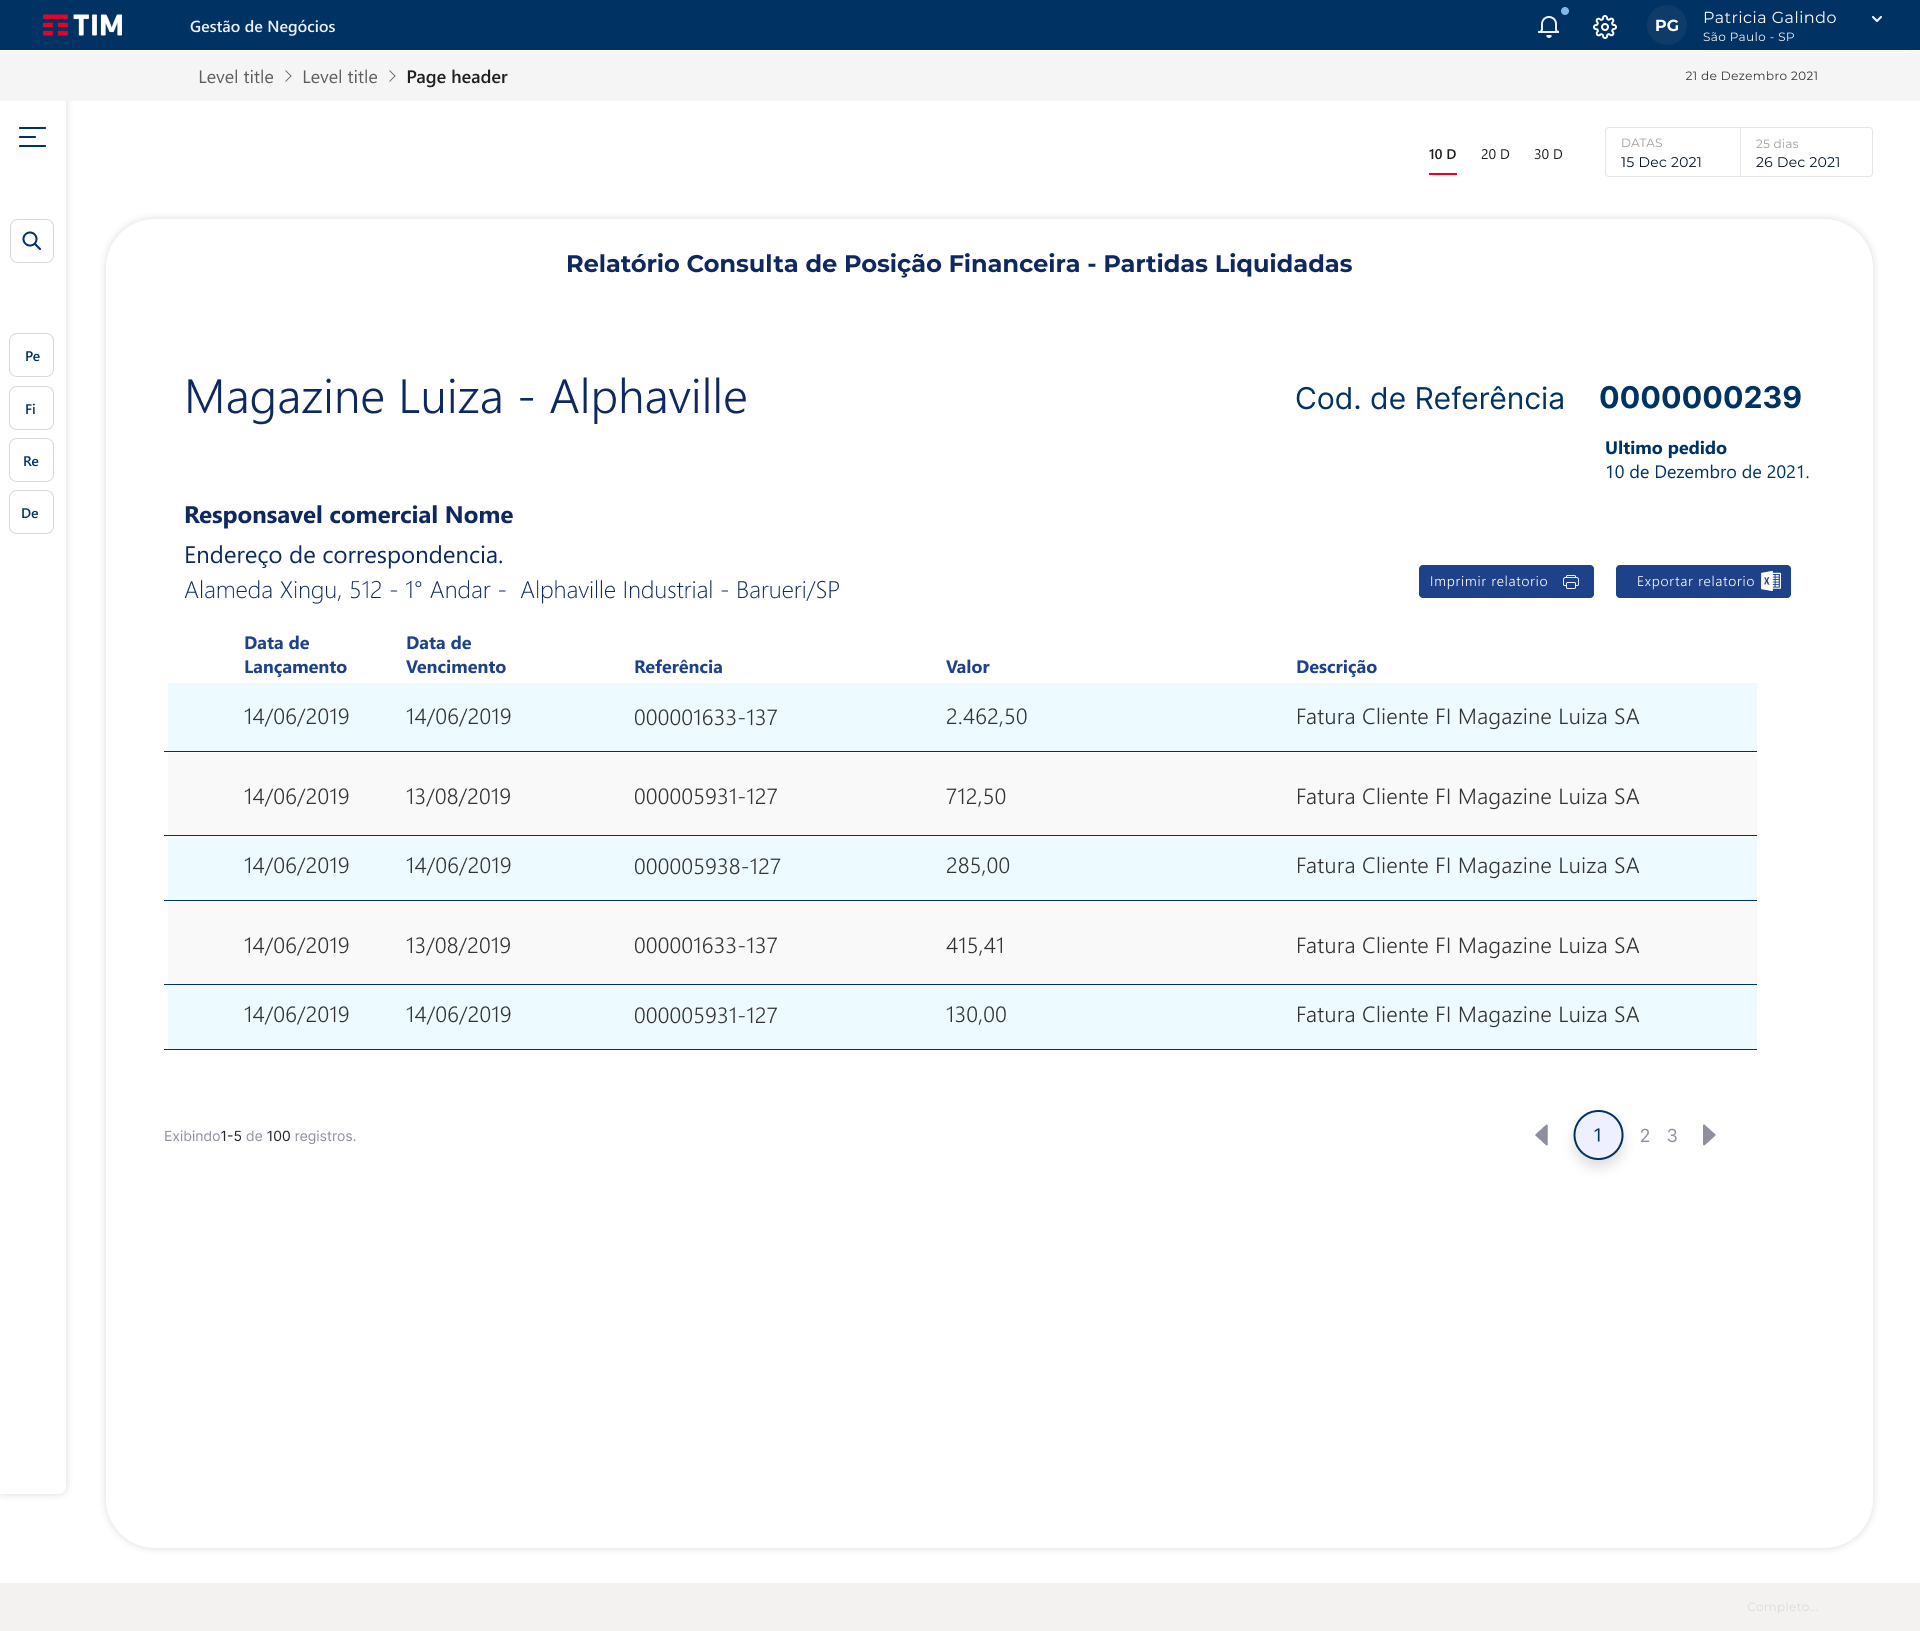1920x1631 pixels.
Task: Click the Responsavel comercial Nome label
Action: (x=348, y=515)
